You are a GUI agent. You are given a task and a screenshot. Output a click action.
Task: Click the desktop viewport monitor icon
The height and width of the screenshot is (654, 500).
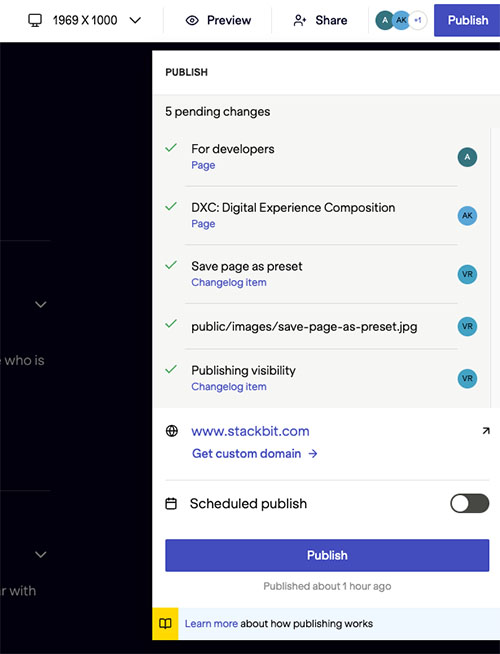click(35, 20)
